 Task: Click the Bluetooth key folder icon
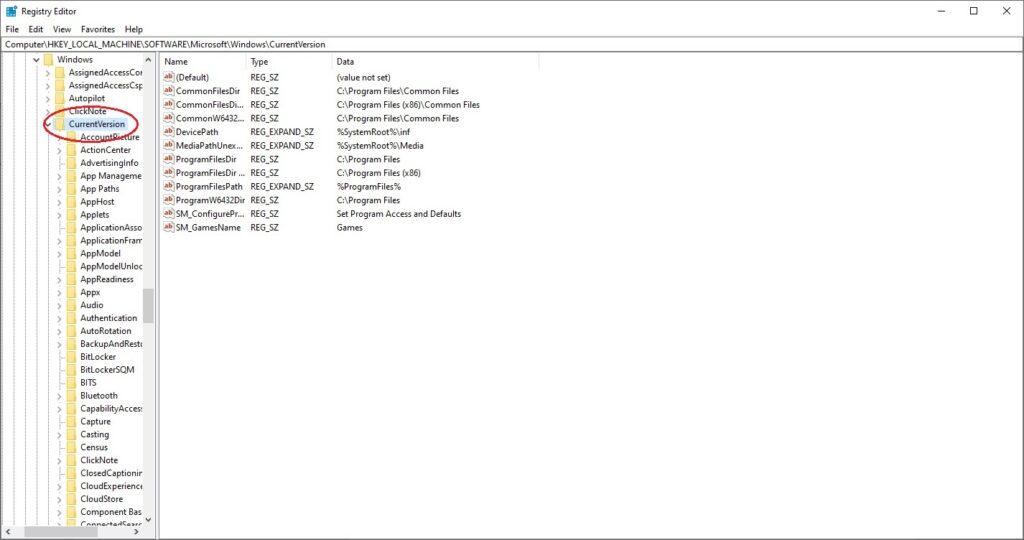(x=71, y=396)
